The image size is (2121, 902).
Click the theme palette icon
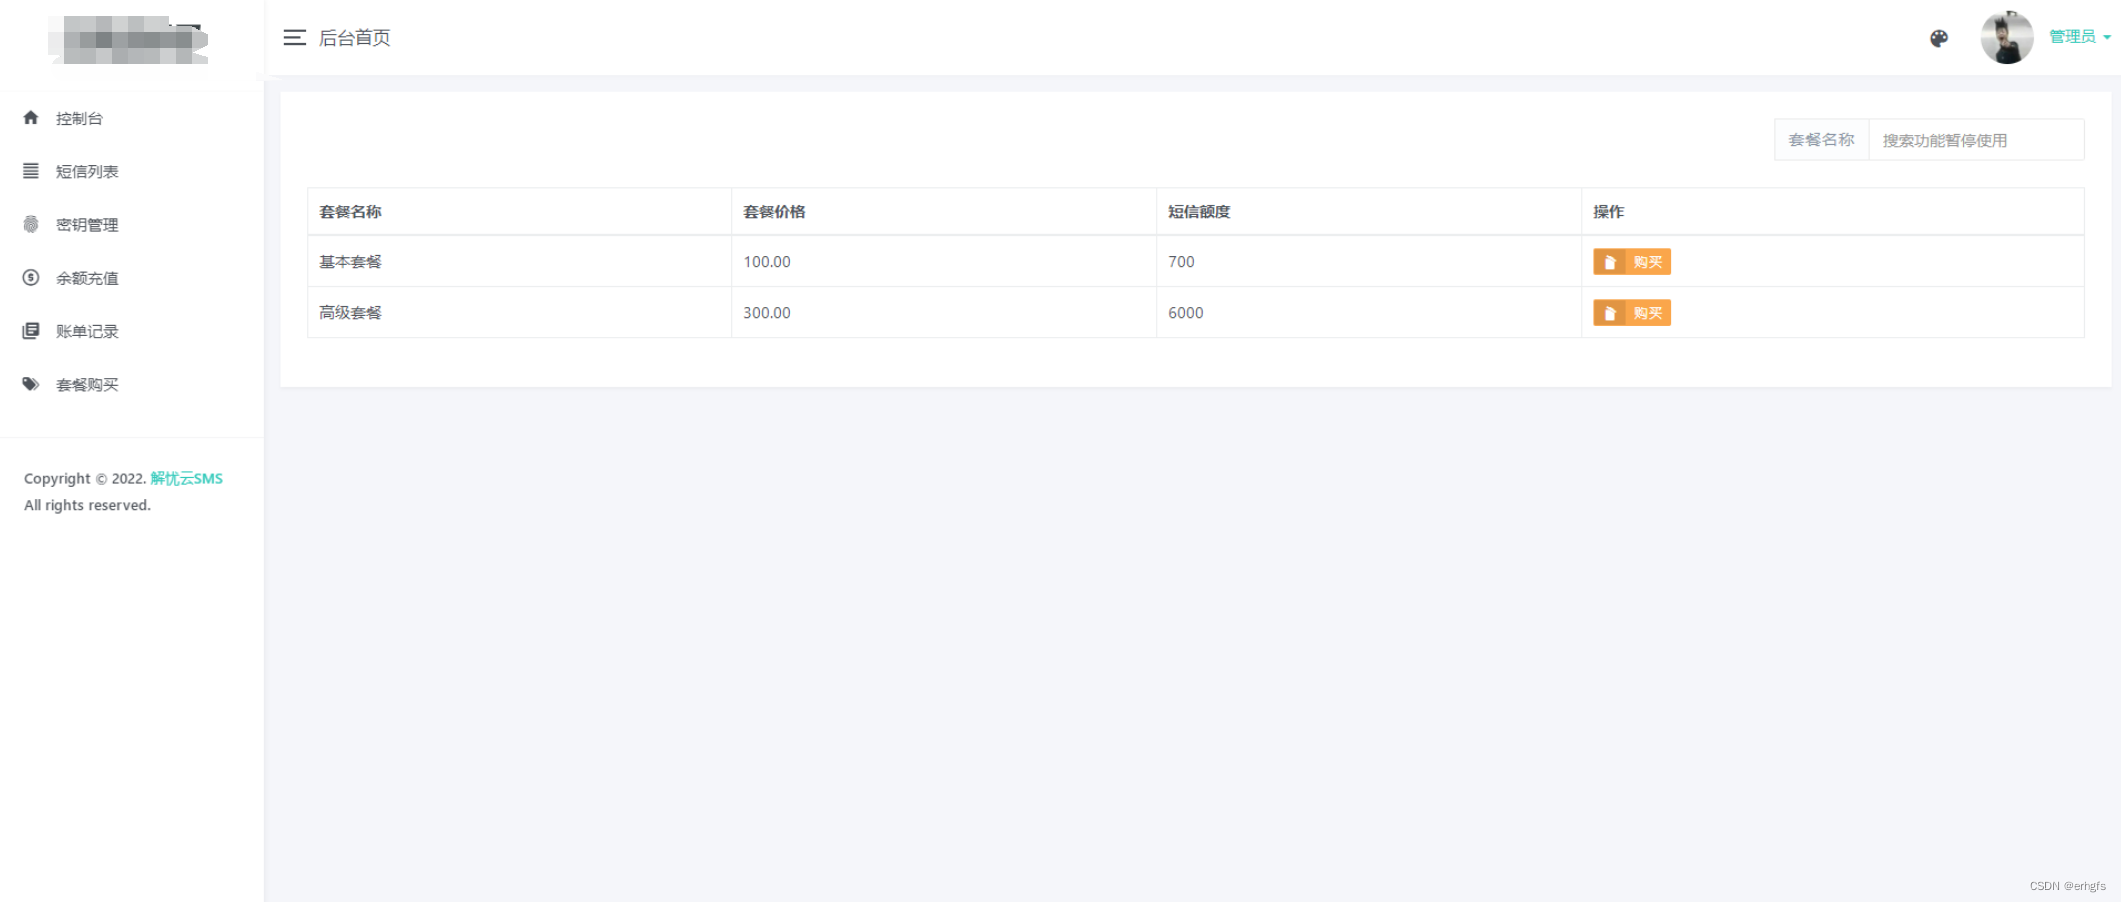1938,38
